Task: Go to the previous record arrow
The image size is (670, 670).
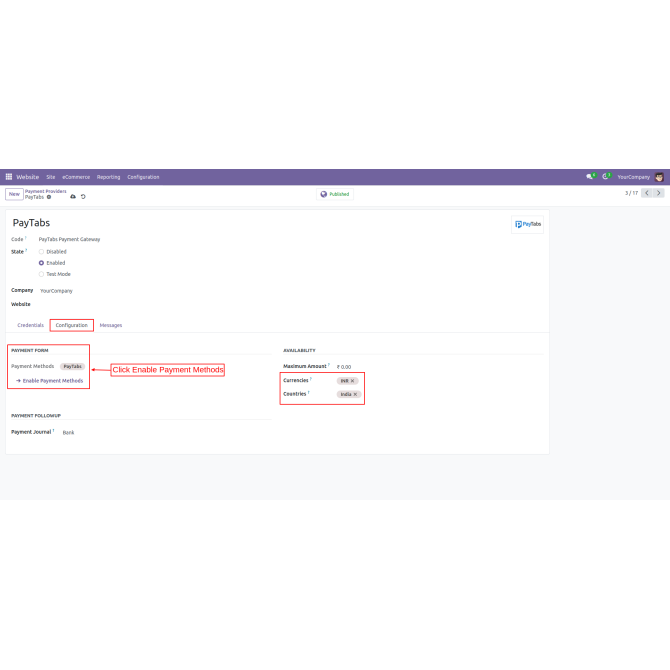Action: tap(647, 193)
